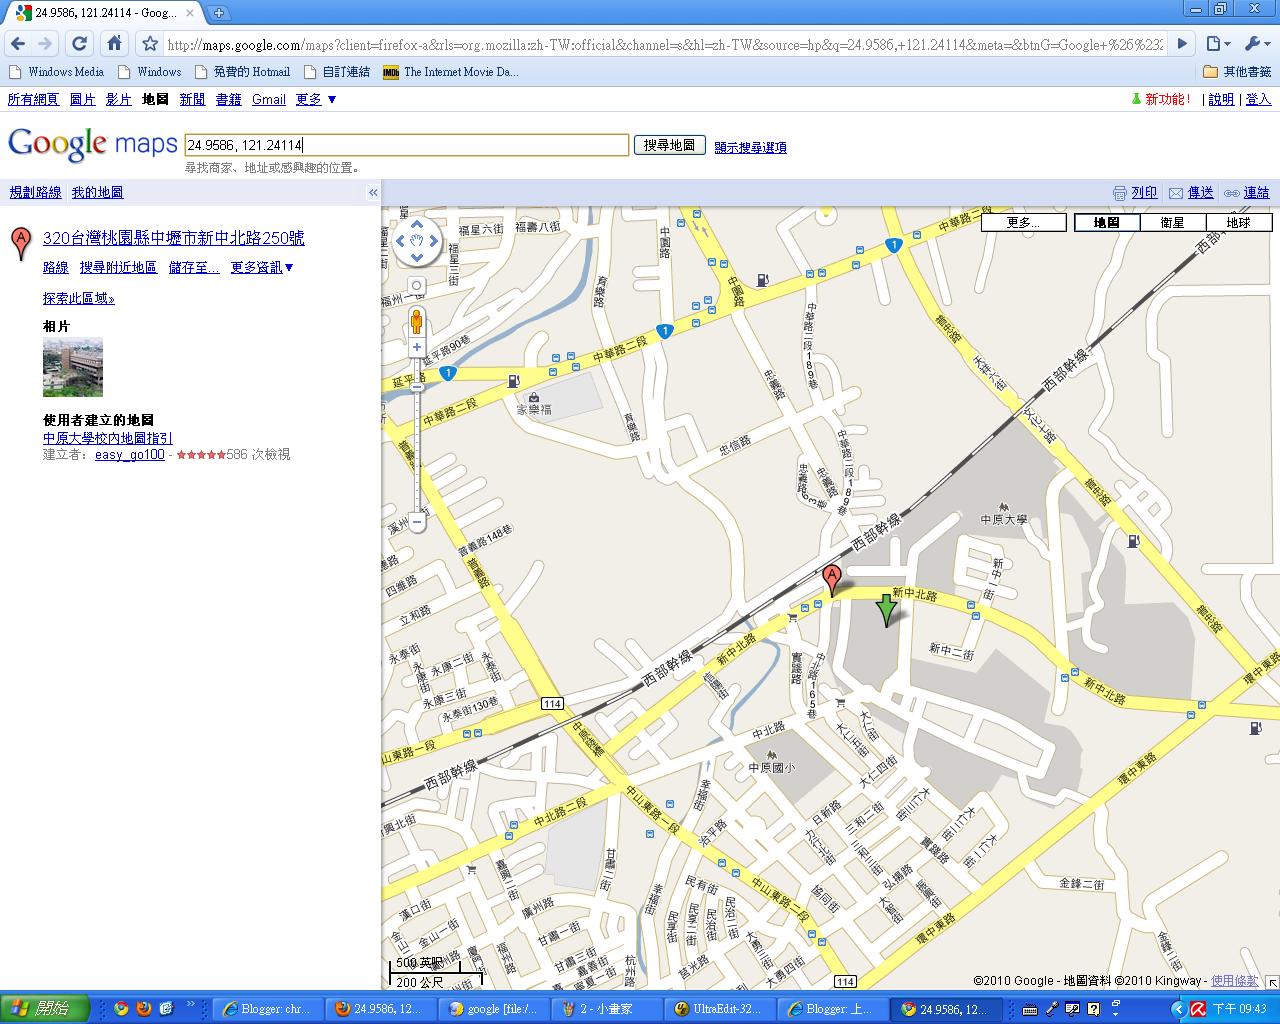Click the Go arrow beside the address bar
1280x1024 pixels.
(x=1182, y=44)
